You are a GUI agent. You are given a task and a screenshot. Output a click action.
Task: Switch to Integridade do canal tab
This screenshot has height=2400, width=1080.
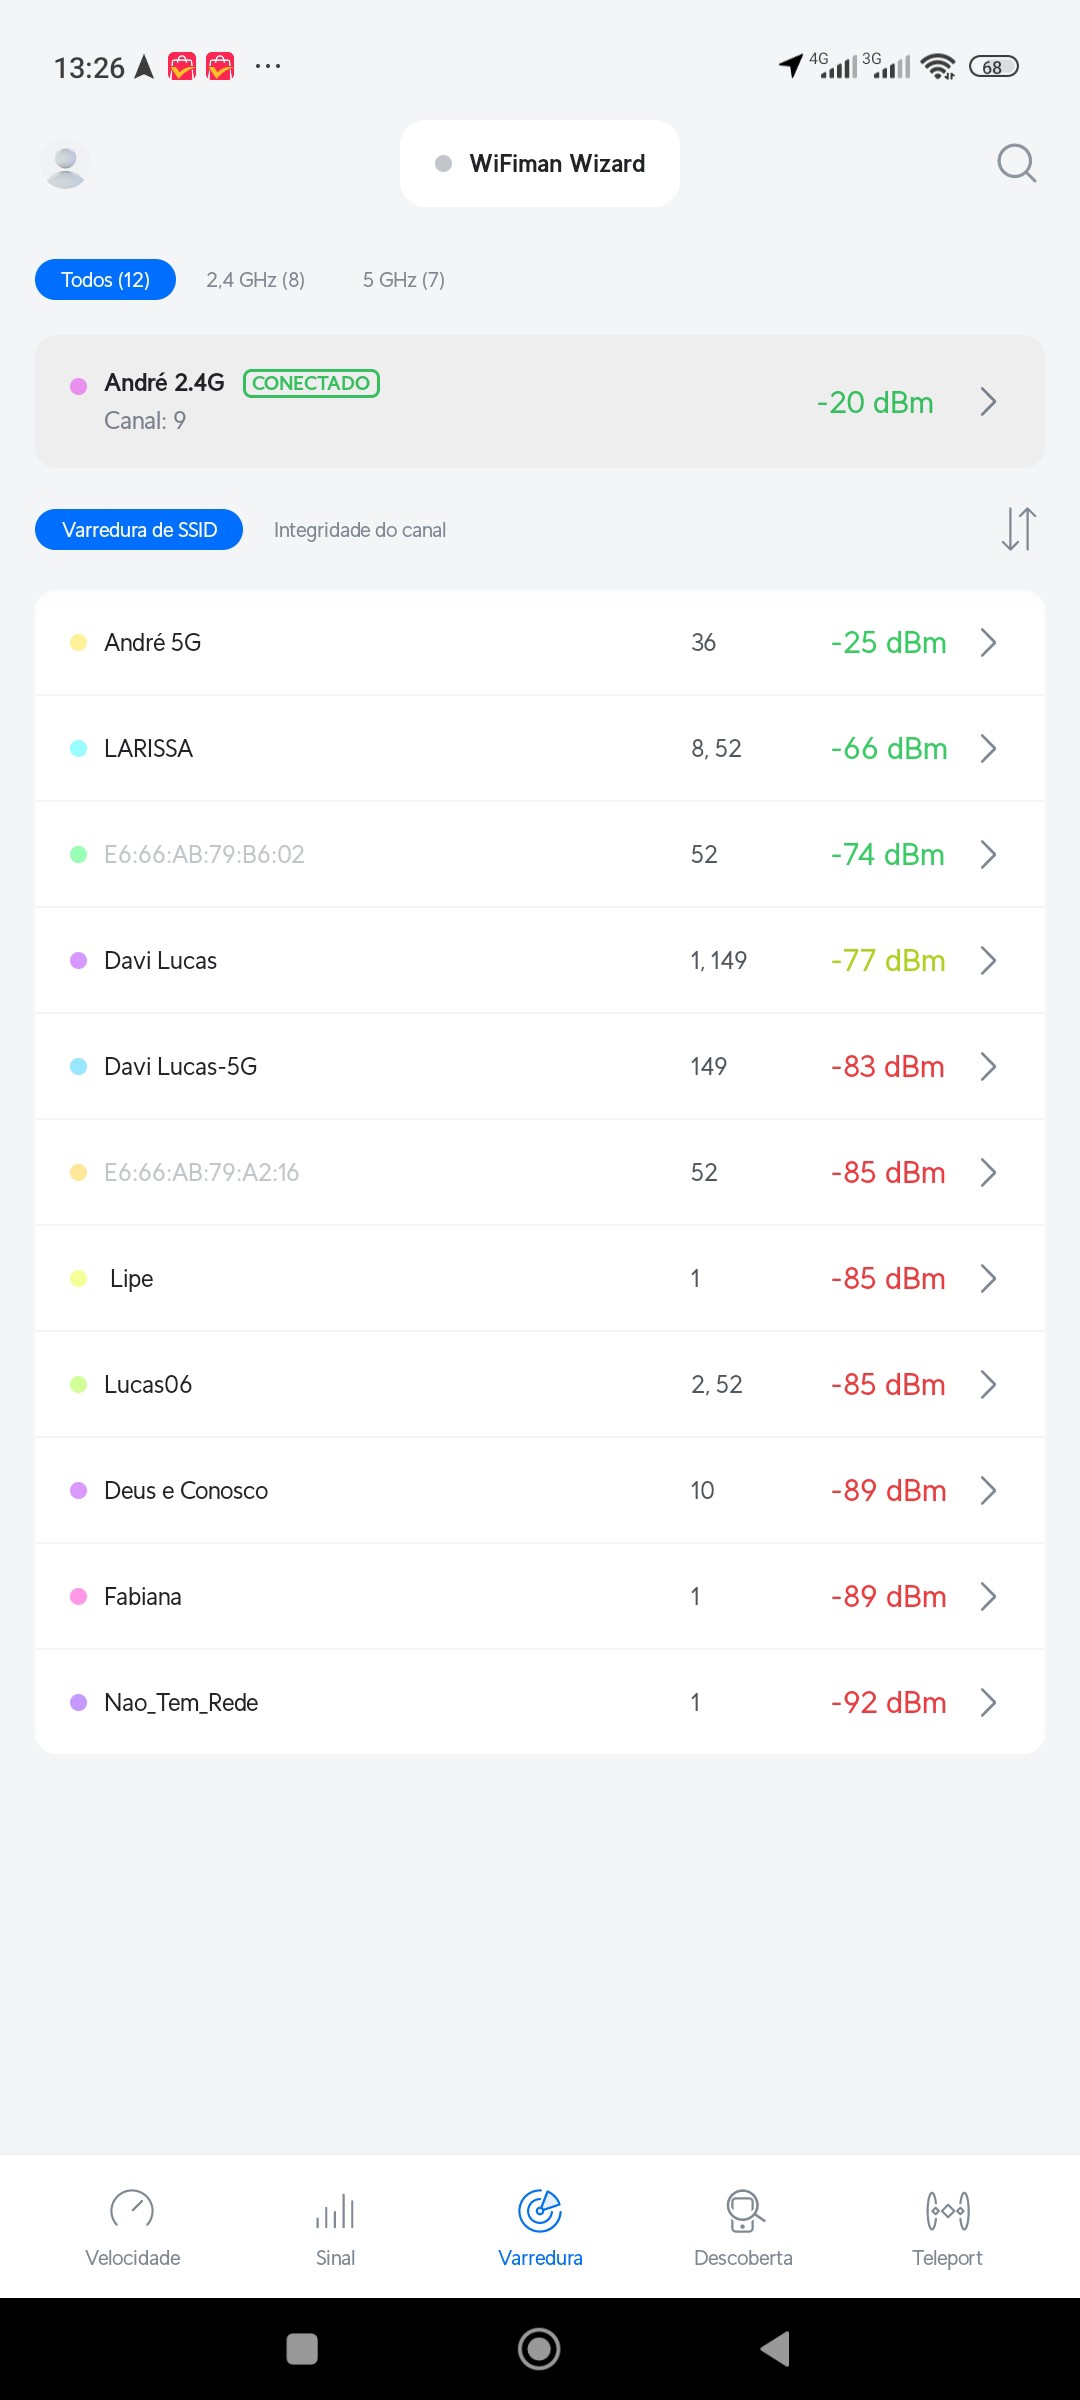point(360,530)
